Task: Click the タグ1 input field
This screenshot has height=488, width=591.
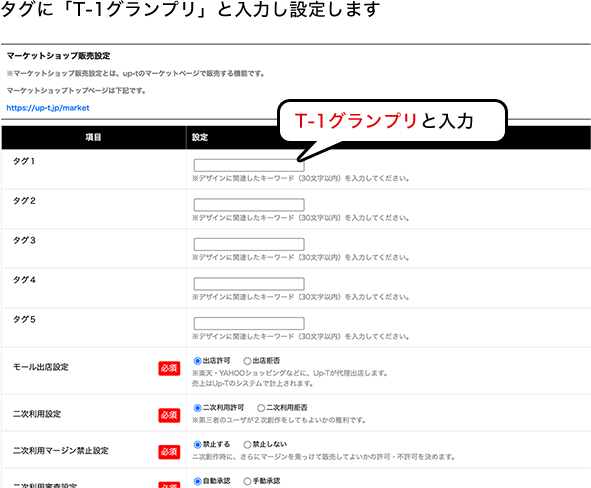Action: (249, 165)
